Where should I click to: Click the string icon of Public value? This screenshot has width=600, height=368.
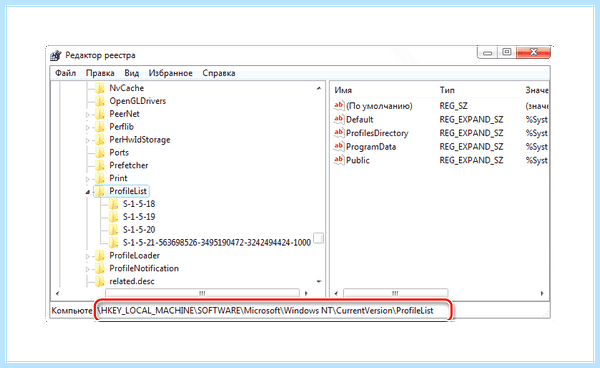[339, 160]
